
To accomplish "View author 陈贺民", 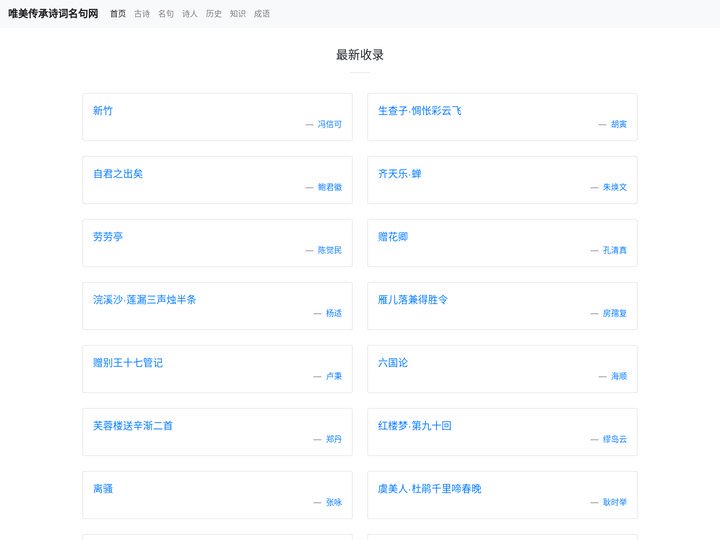I will tap(330, 250).
